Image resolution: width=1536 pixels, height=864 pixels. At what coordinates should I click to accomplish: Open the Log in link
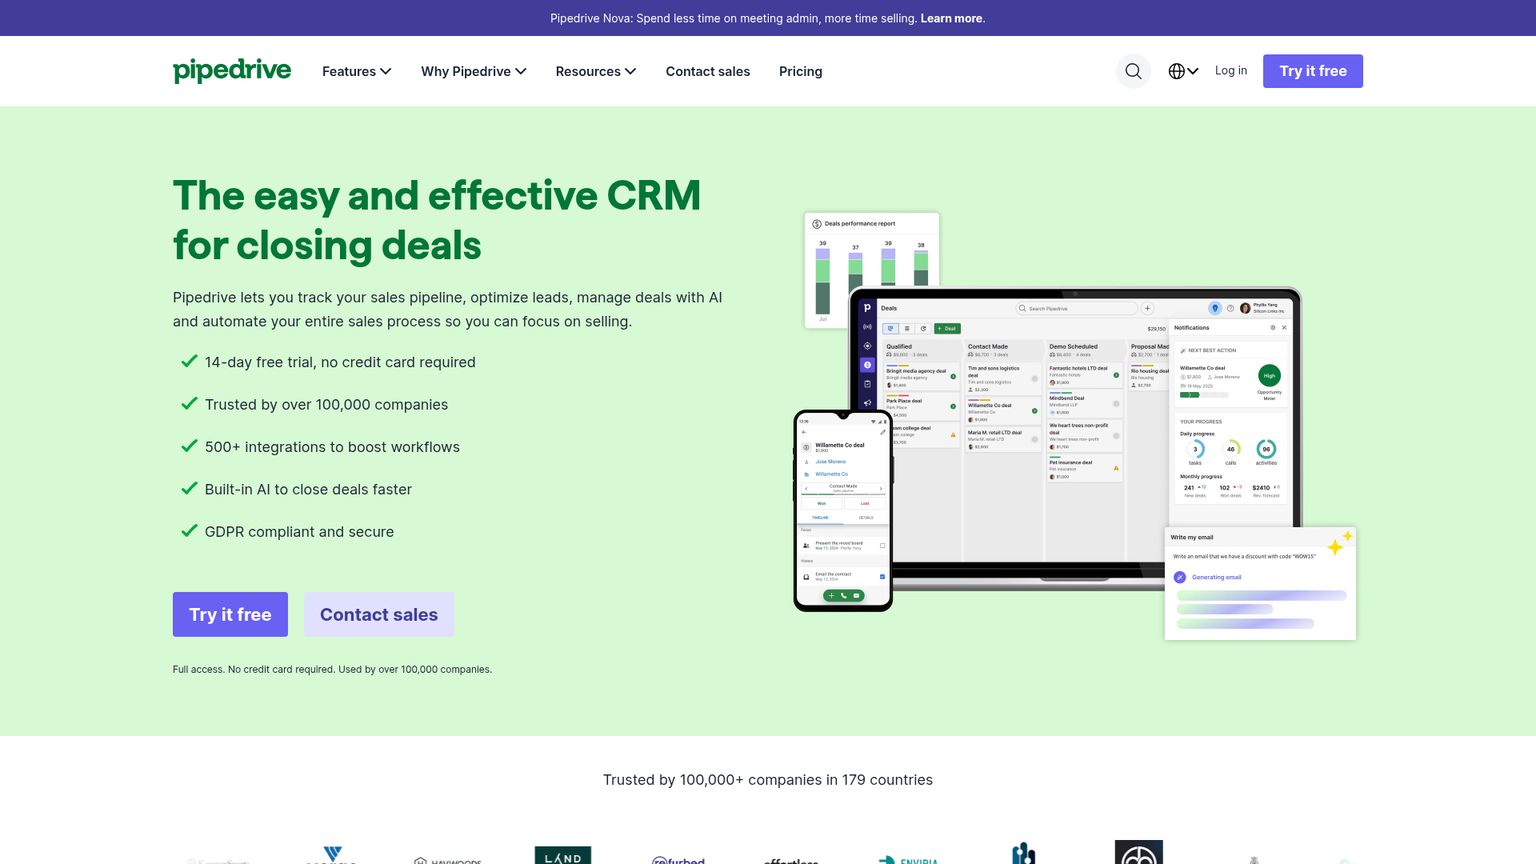click(x=1231, y=70)
